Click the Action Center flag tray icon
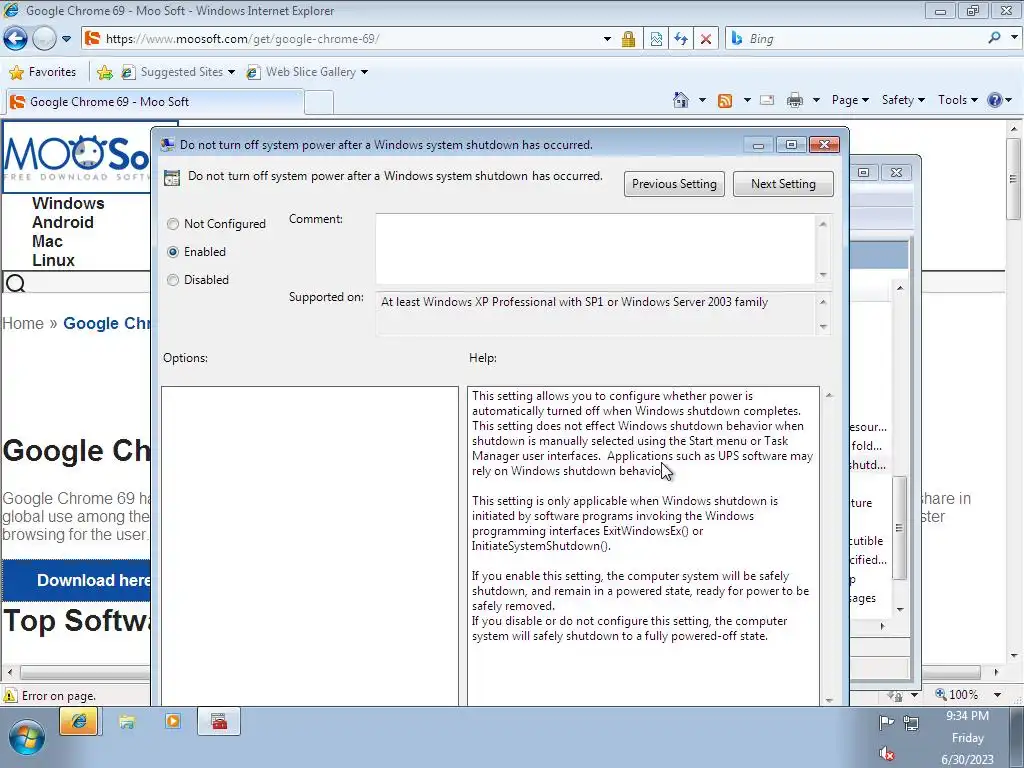Viewport: 1024px width, 768px height. tap(886, 722)
